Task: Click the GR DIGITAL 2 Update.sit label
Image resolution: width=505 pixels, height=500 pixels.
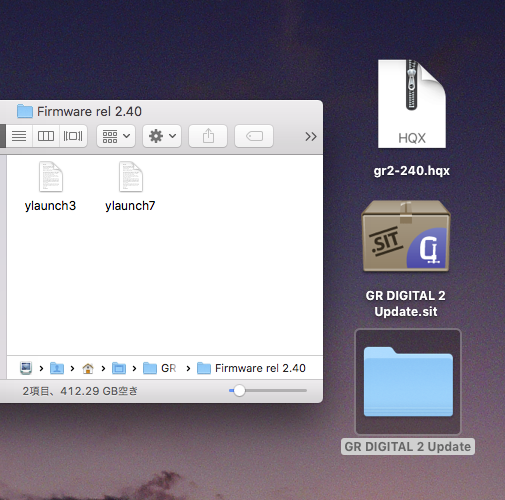Action: [x=406, y=303]
